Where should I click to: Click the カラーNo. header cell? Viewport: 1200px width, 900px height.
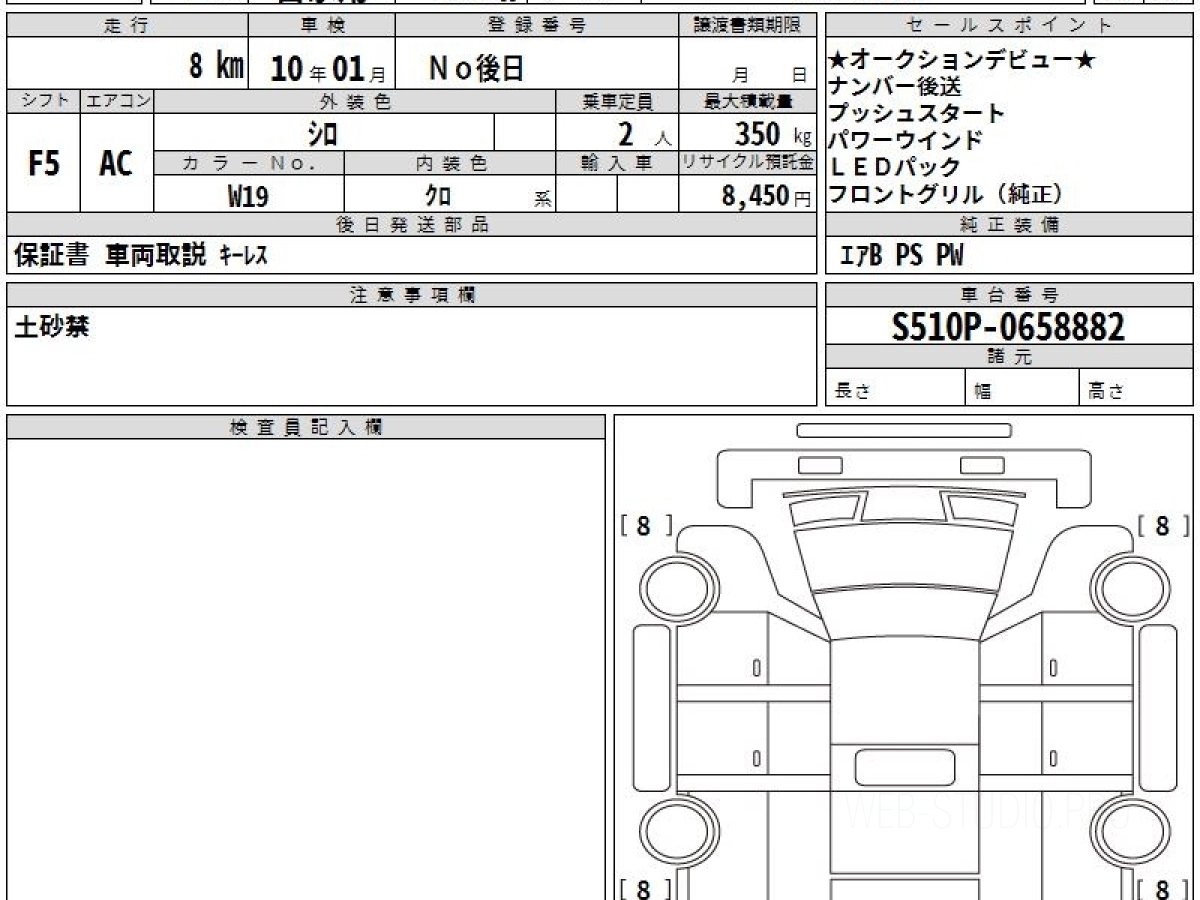(249, 163)
